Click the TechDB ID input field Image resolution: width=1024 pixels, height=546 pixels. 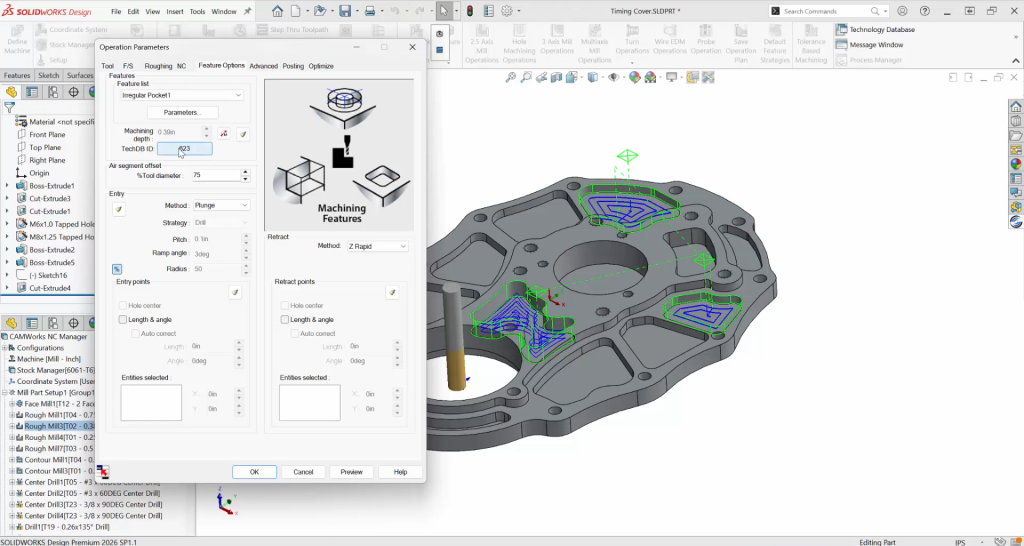click(x=185, y=149)
